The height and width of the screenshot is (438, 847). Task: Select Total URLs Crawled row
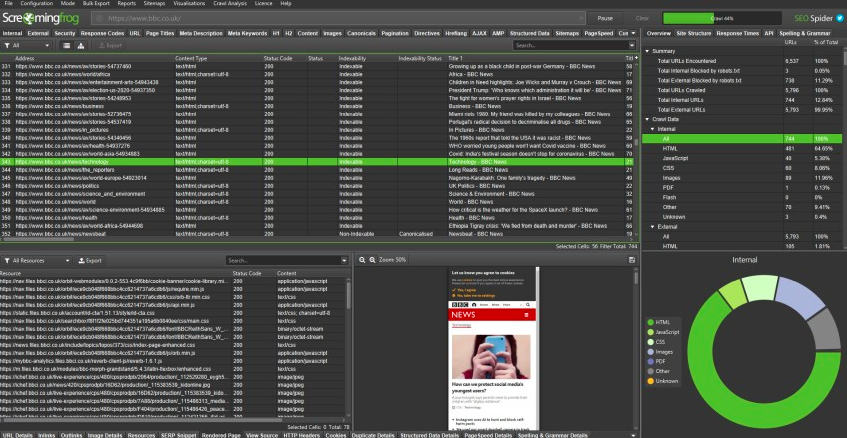[743, 90]
